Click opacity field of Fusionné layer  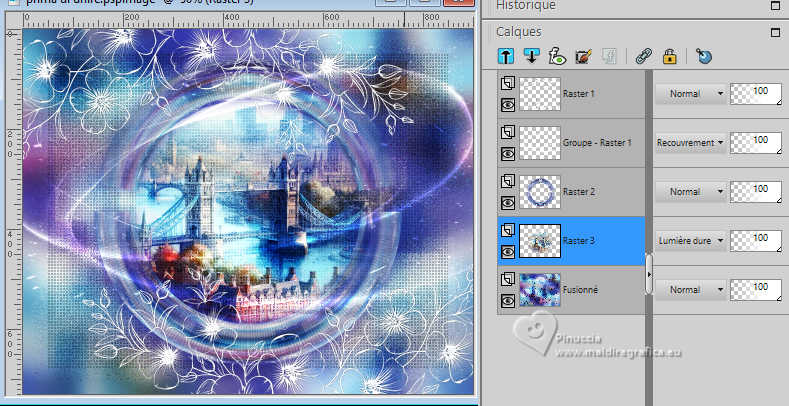756,290
